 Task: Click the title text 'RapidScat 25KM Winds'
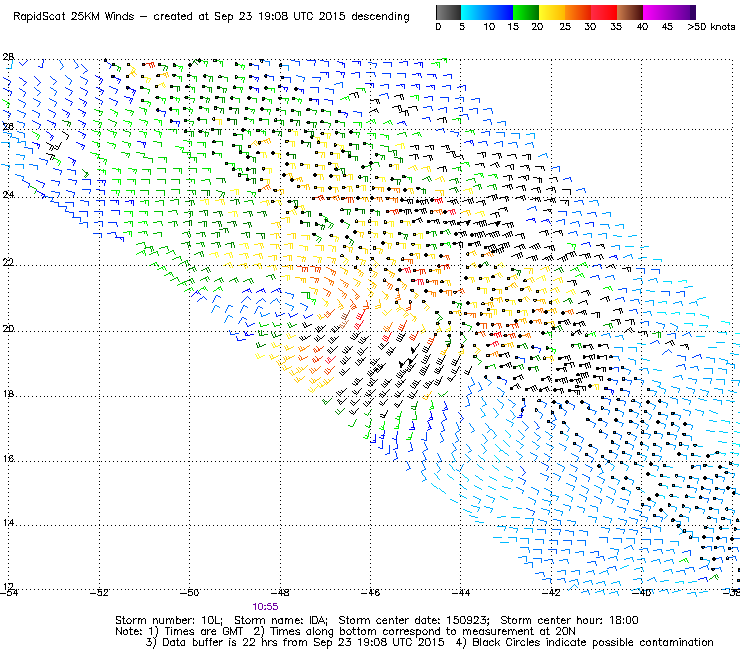click(74, 17)
